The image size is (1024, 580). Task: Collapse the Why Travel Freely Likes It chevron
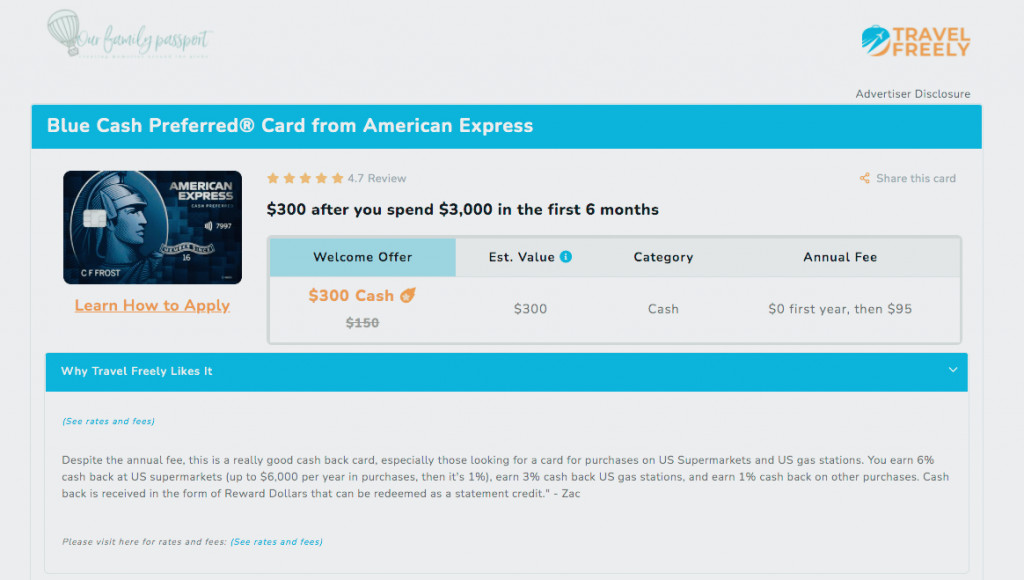pyautogui.click(x=953, y=370)
